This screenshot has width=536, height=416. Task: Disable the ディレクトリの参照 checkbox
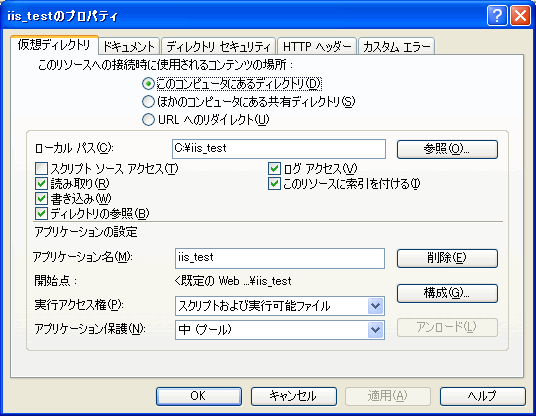(41, 214)
